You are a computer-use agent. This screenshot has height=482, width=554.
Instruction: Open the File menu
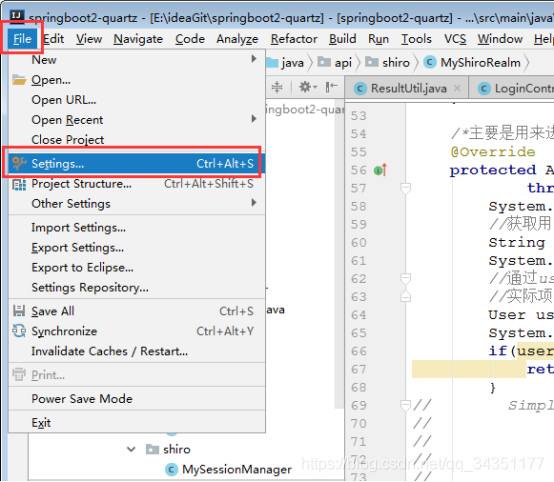[22, 39]
